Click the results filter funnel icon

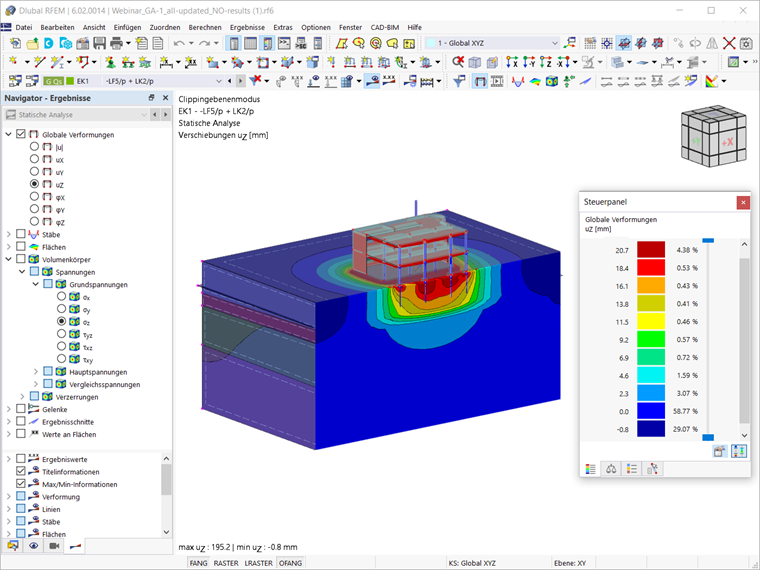coord(459,81)
